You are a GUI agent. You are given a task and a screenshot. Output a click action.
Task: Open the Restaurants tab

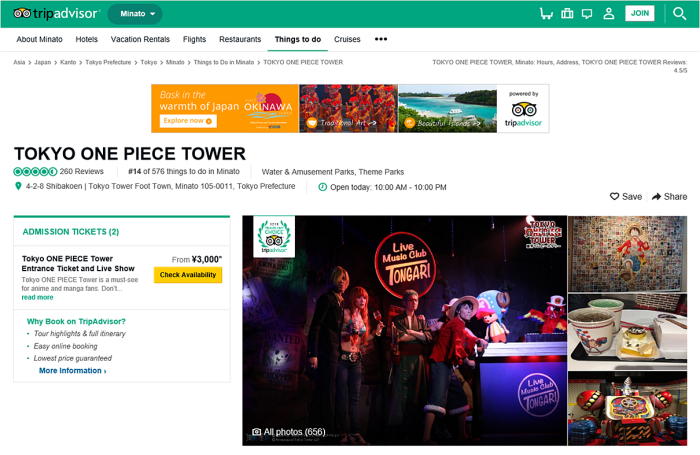tap(240, 39)
